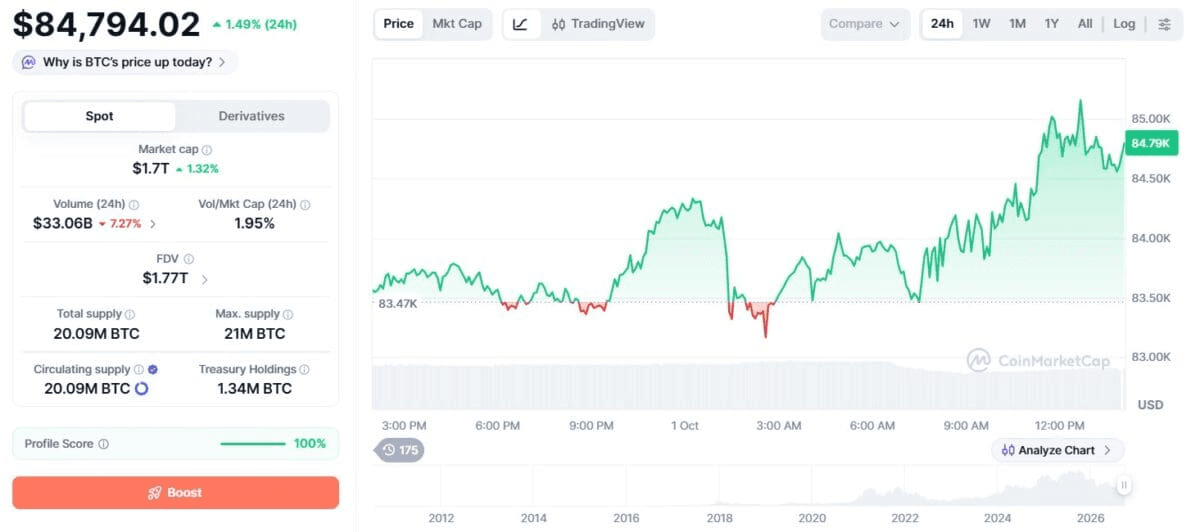The image size is (1200, 532).
Task: Enable Log scale on chart
Action: (1124, 24)
